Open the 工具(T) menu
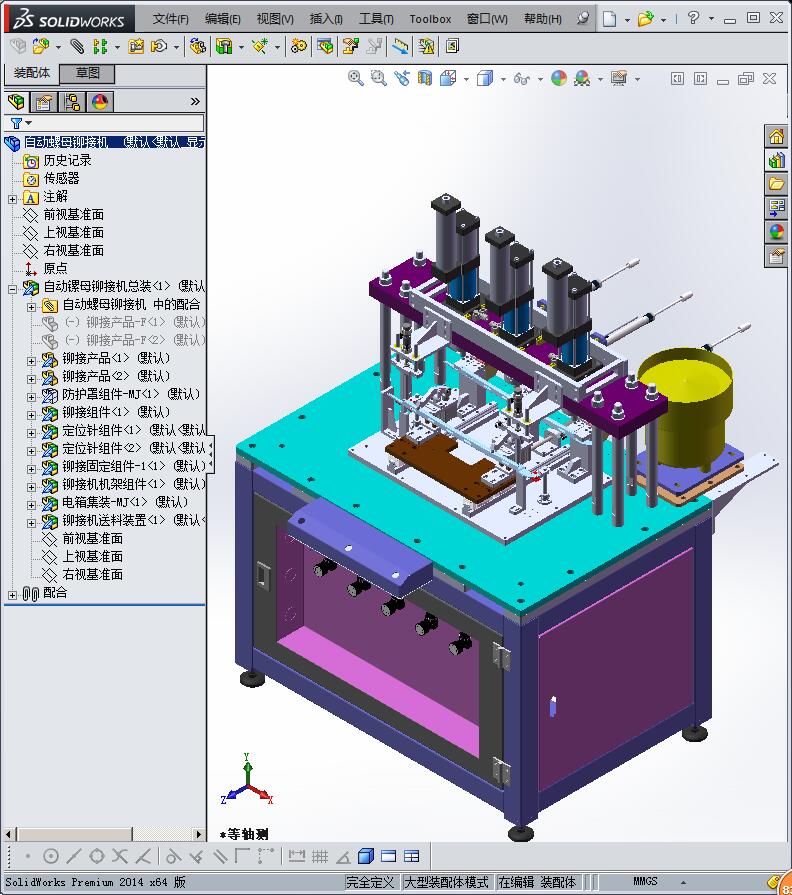This screenshot has width=792, height=895. 376,19
